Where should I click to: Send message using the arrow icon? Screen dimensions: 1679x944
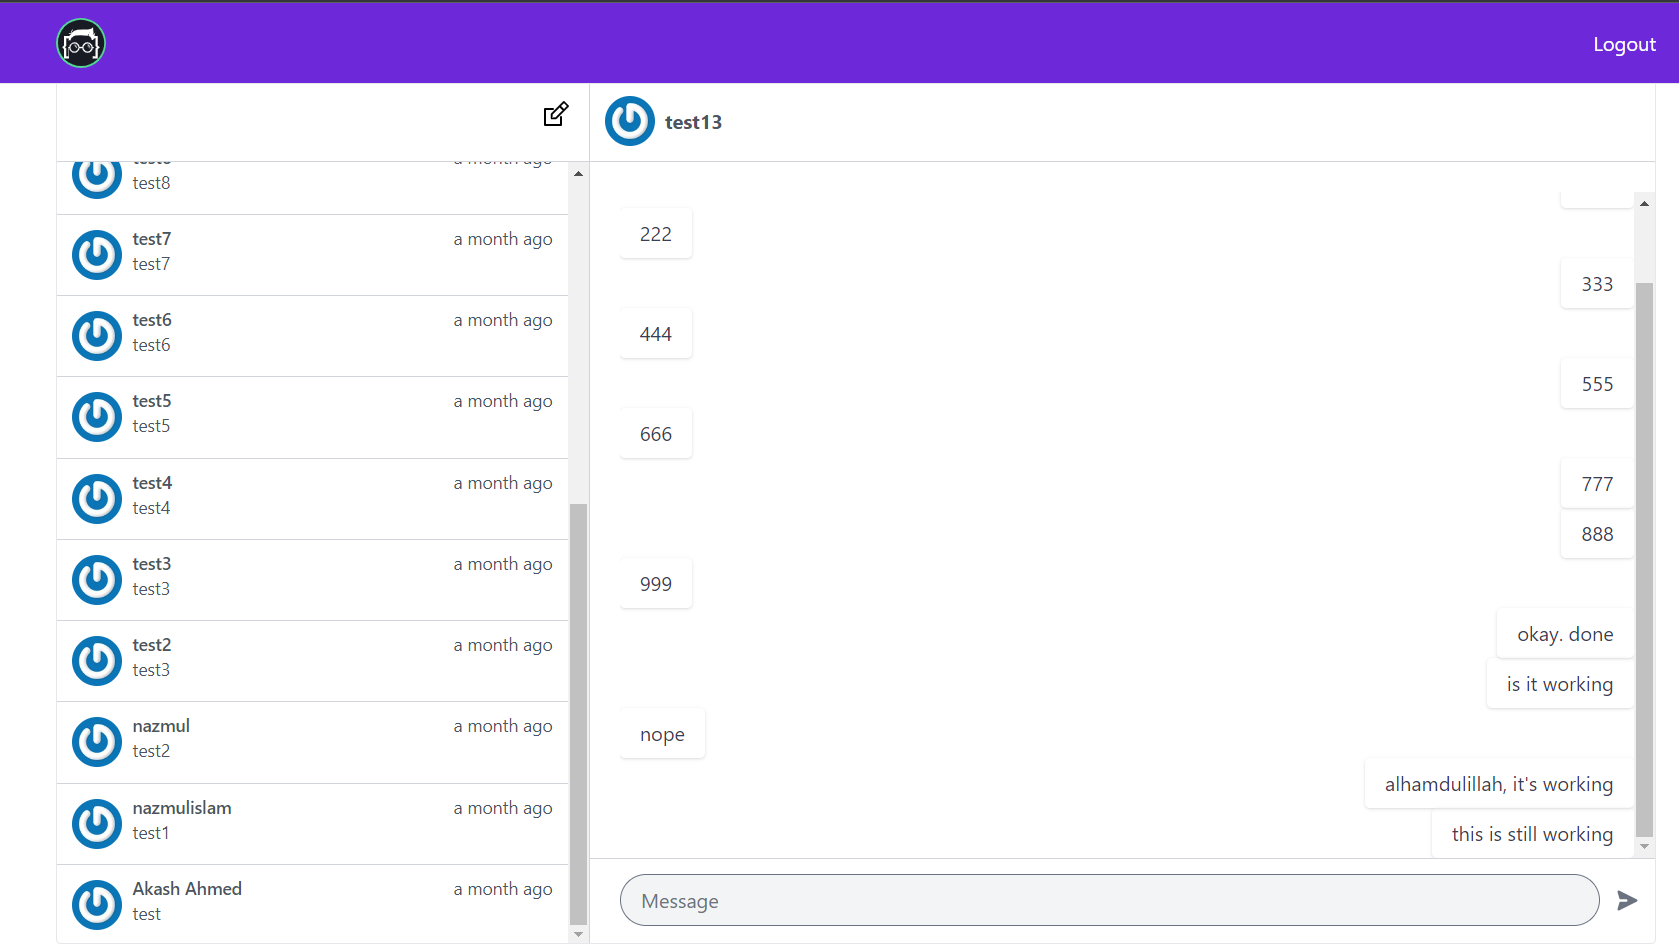coord(1627,900)
